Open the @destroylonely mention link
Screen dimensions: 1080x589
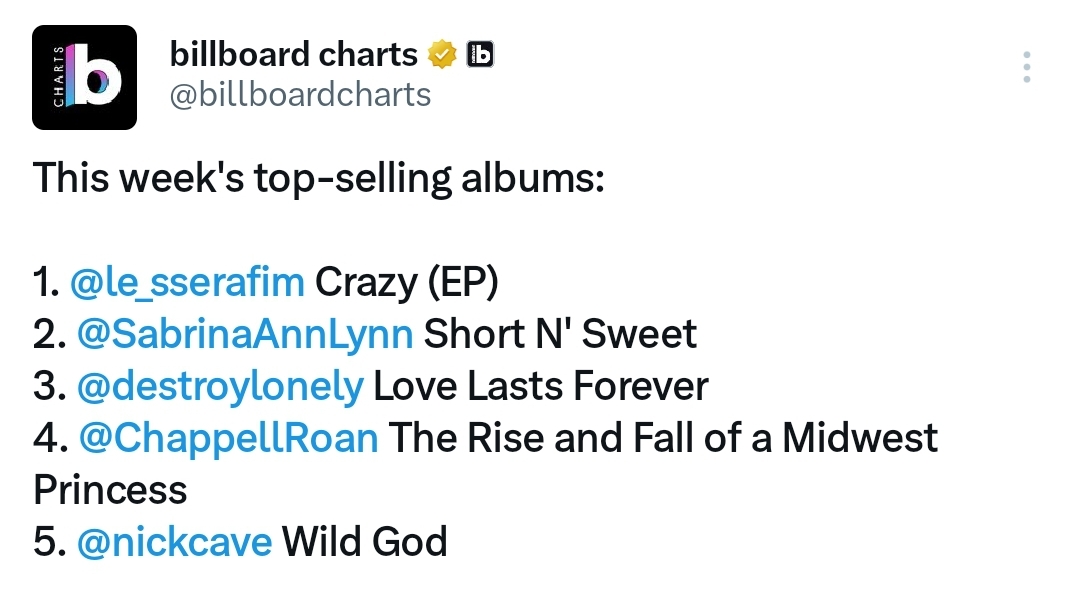point(220,386)
